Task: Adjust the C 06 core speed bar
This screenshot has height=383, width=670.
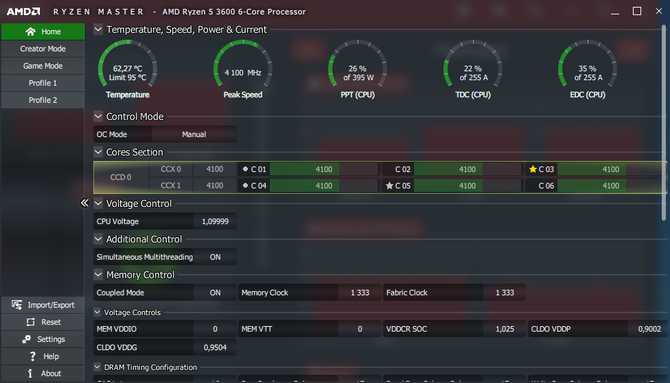Action: click(611, 186)
